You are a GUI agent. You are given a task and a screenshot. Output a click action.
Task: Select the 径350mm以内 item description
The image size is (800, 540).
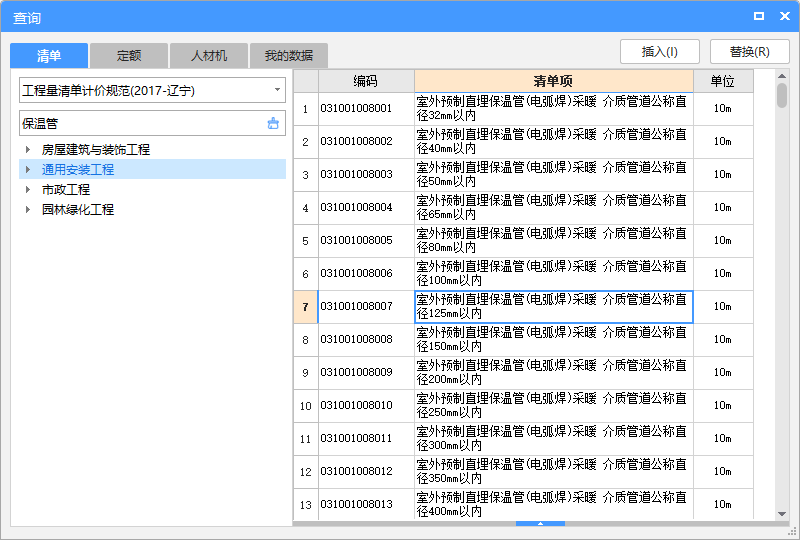(x=554, y=472)
